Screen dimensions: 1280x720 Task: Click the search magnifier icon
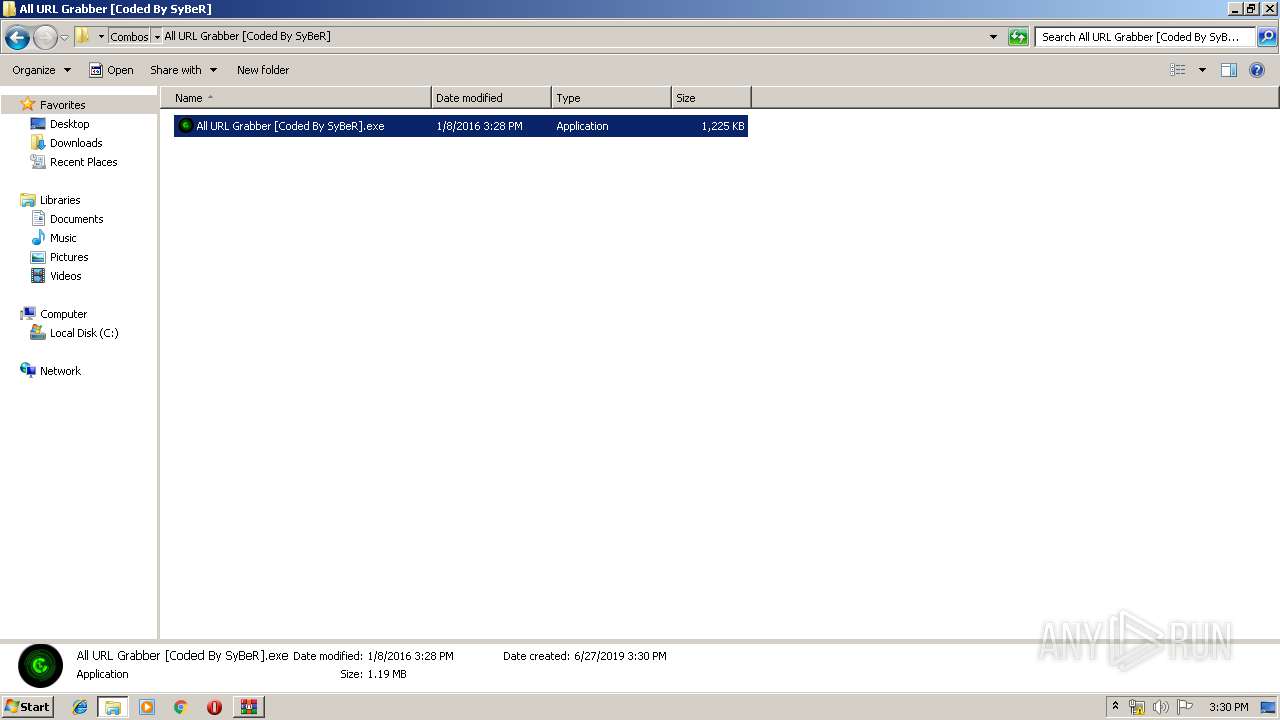coord(1266,37)
